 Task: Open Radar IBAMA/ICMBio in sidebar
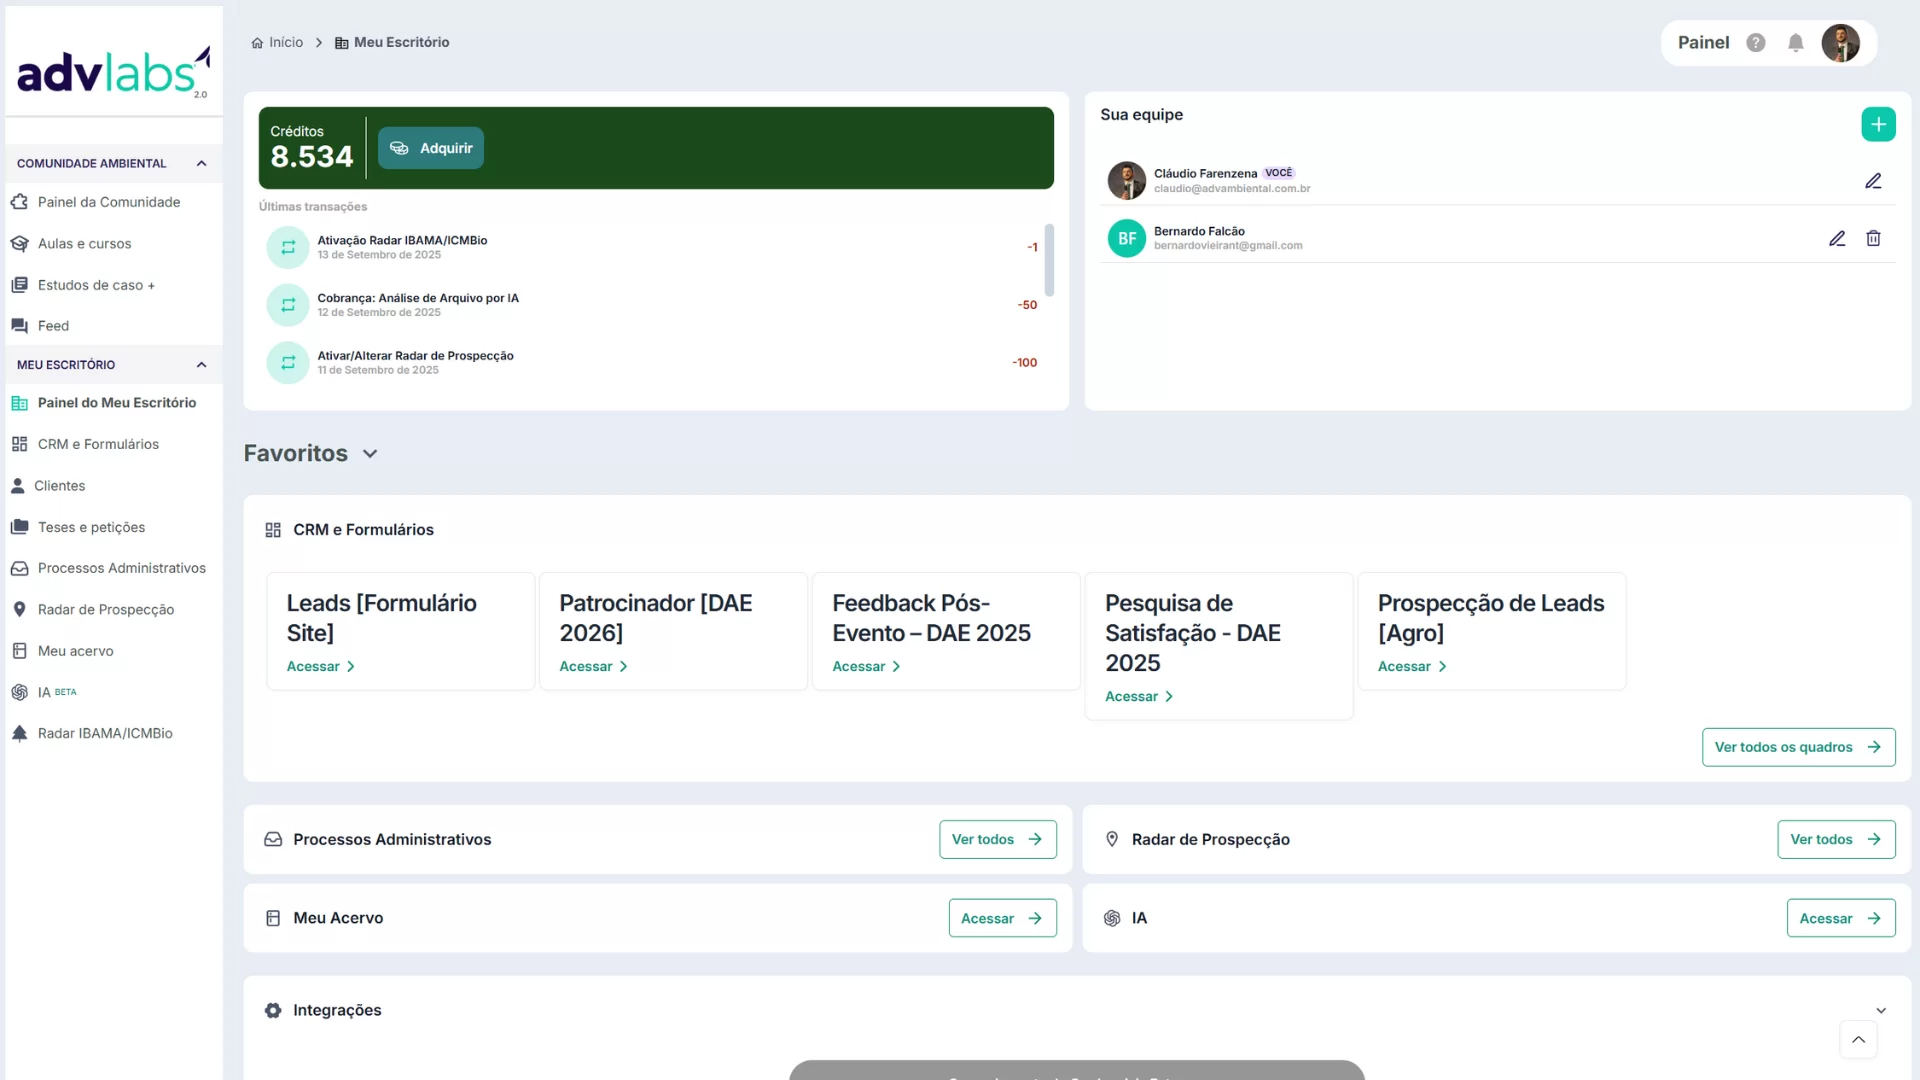pos(104,733)
